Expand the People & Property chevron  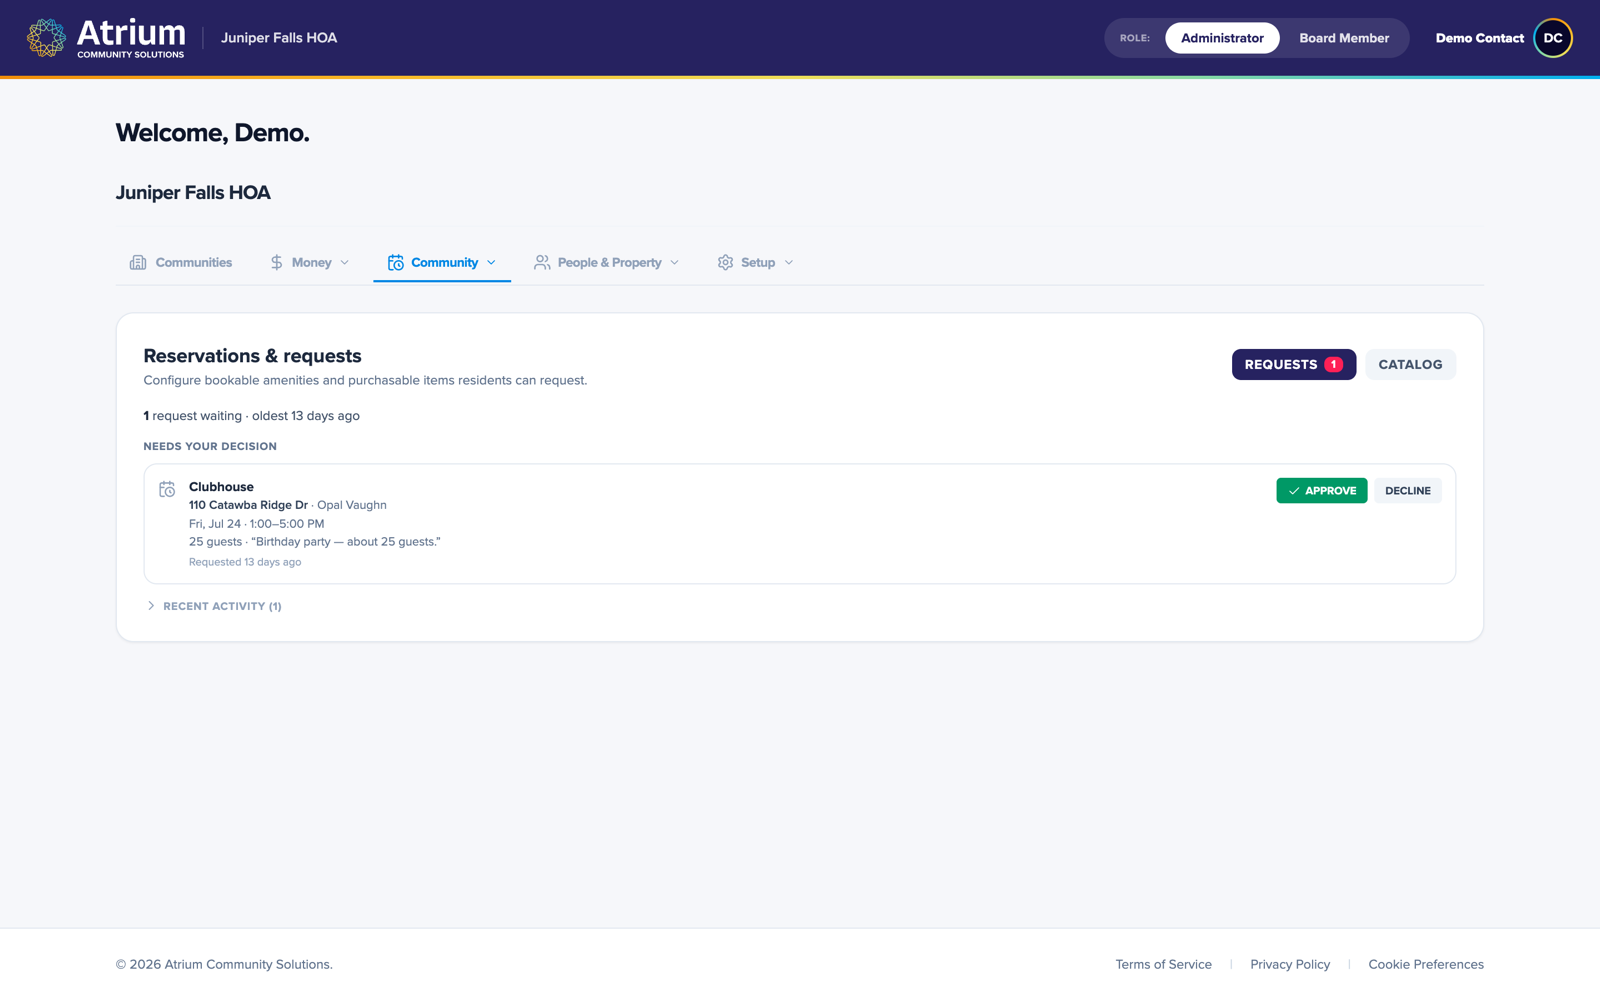pyautogui.click(x=675, y=263)
